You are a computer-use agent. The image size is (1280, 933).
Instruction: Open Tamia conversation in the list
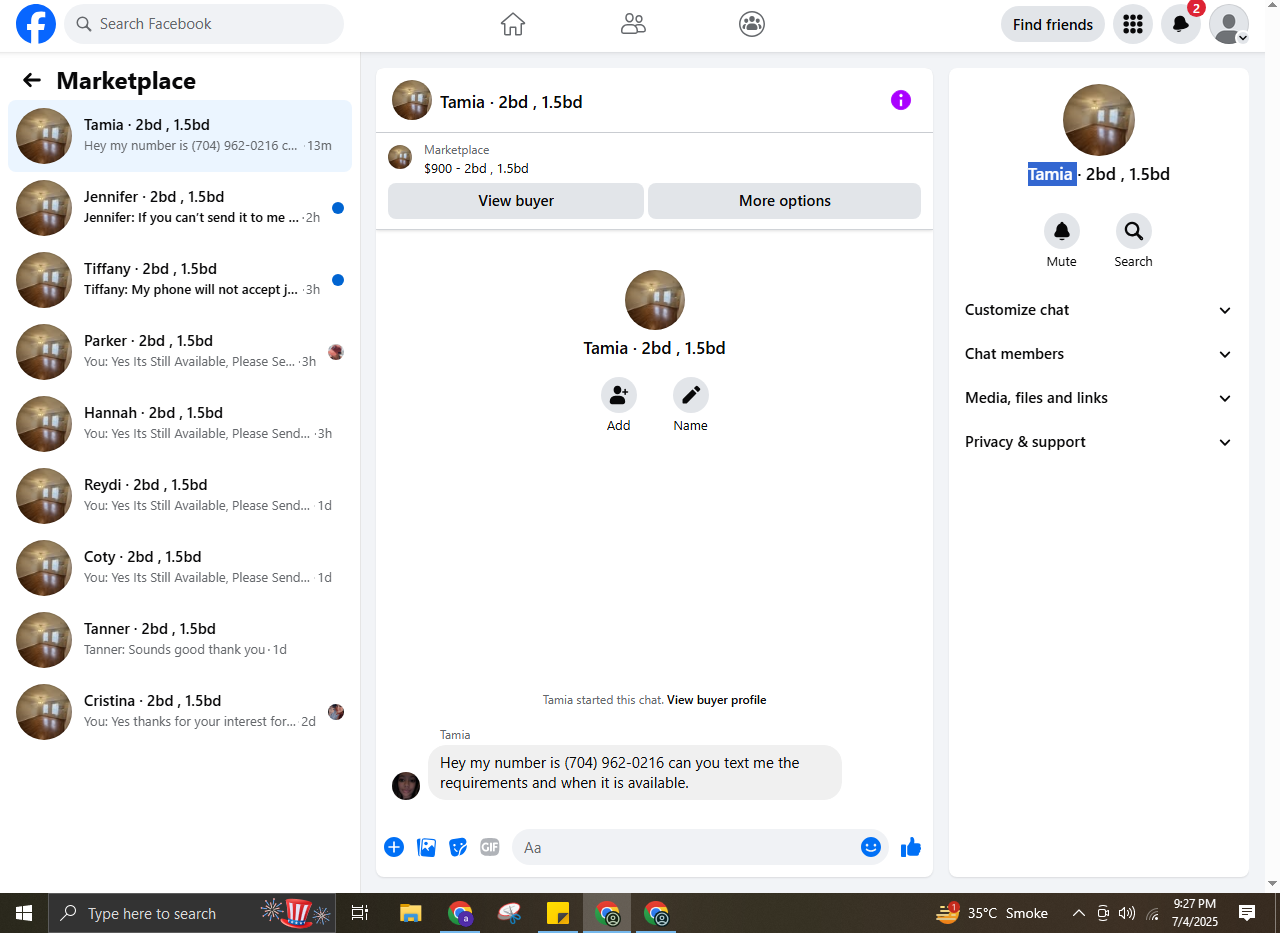tap(180, 136)
